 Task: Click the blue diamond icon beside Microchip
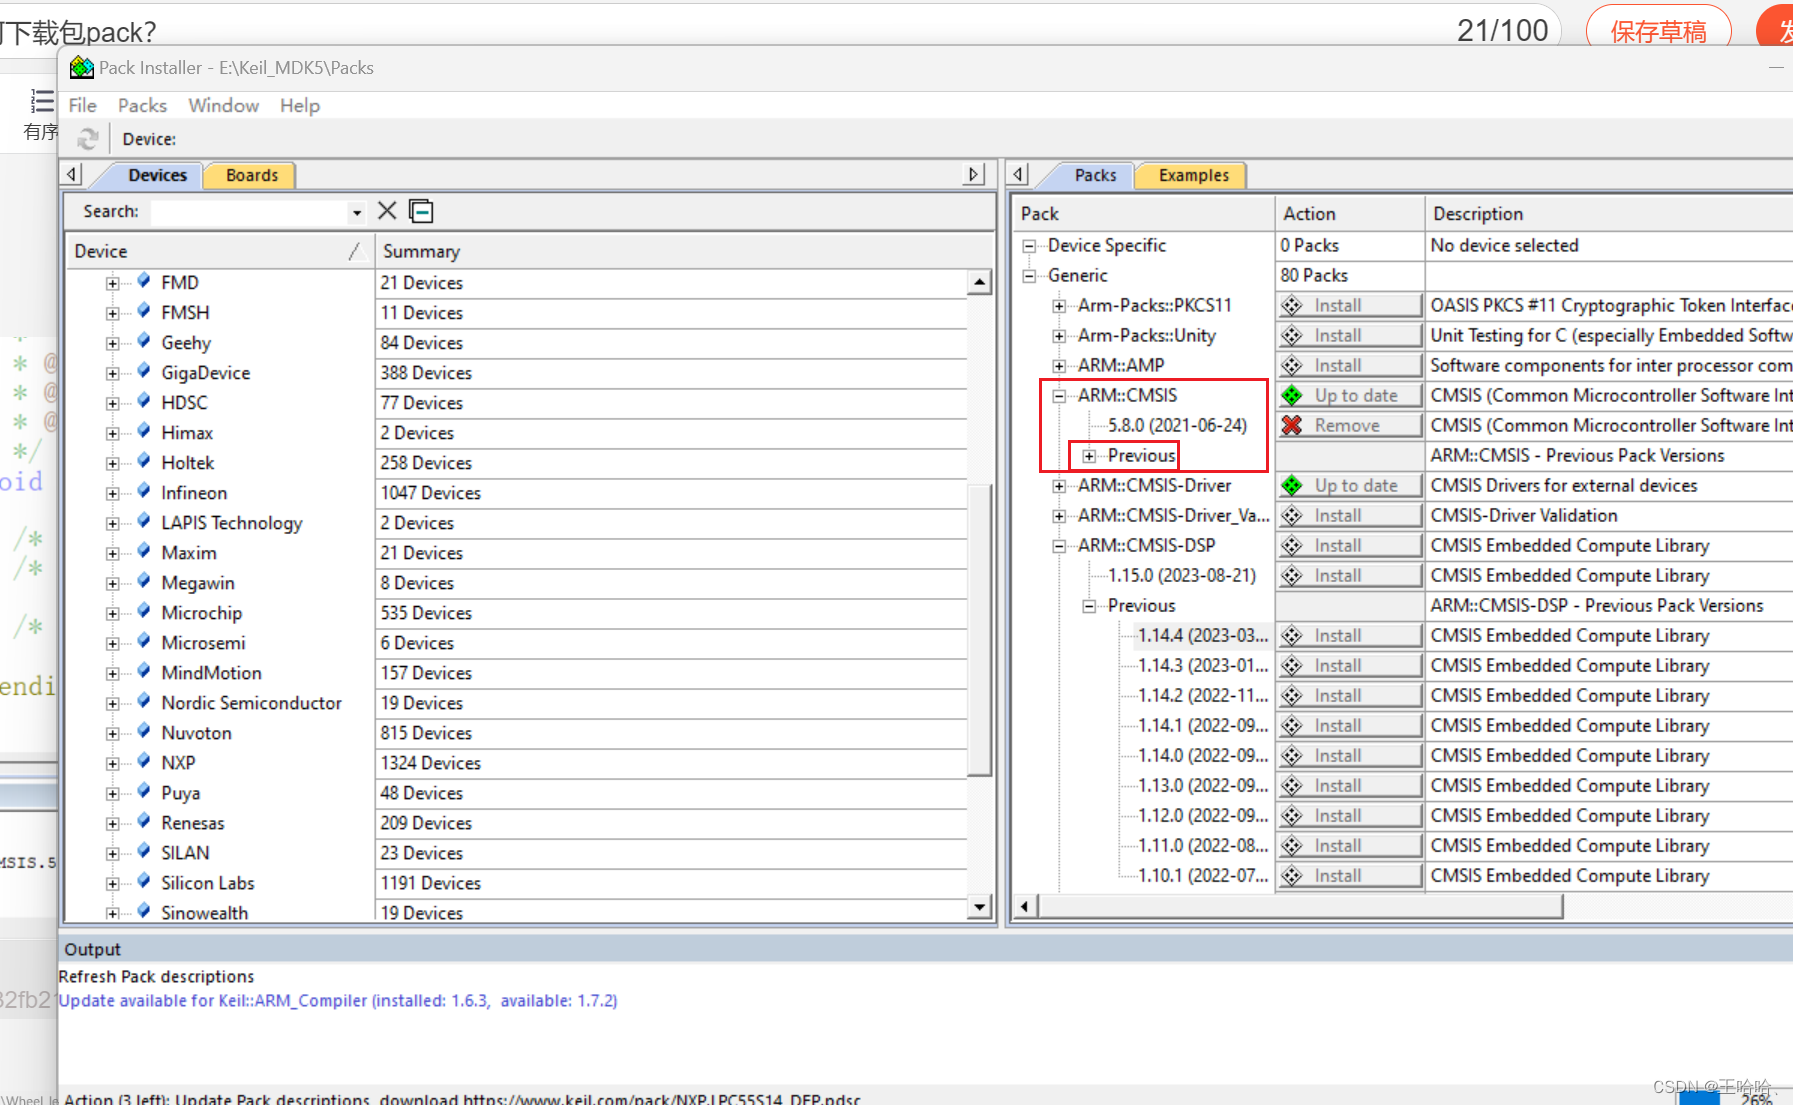(144, 611)
